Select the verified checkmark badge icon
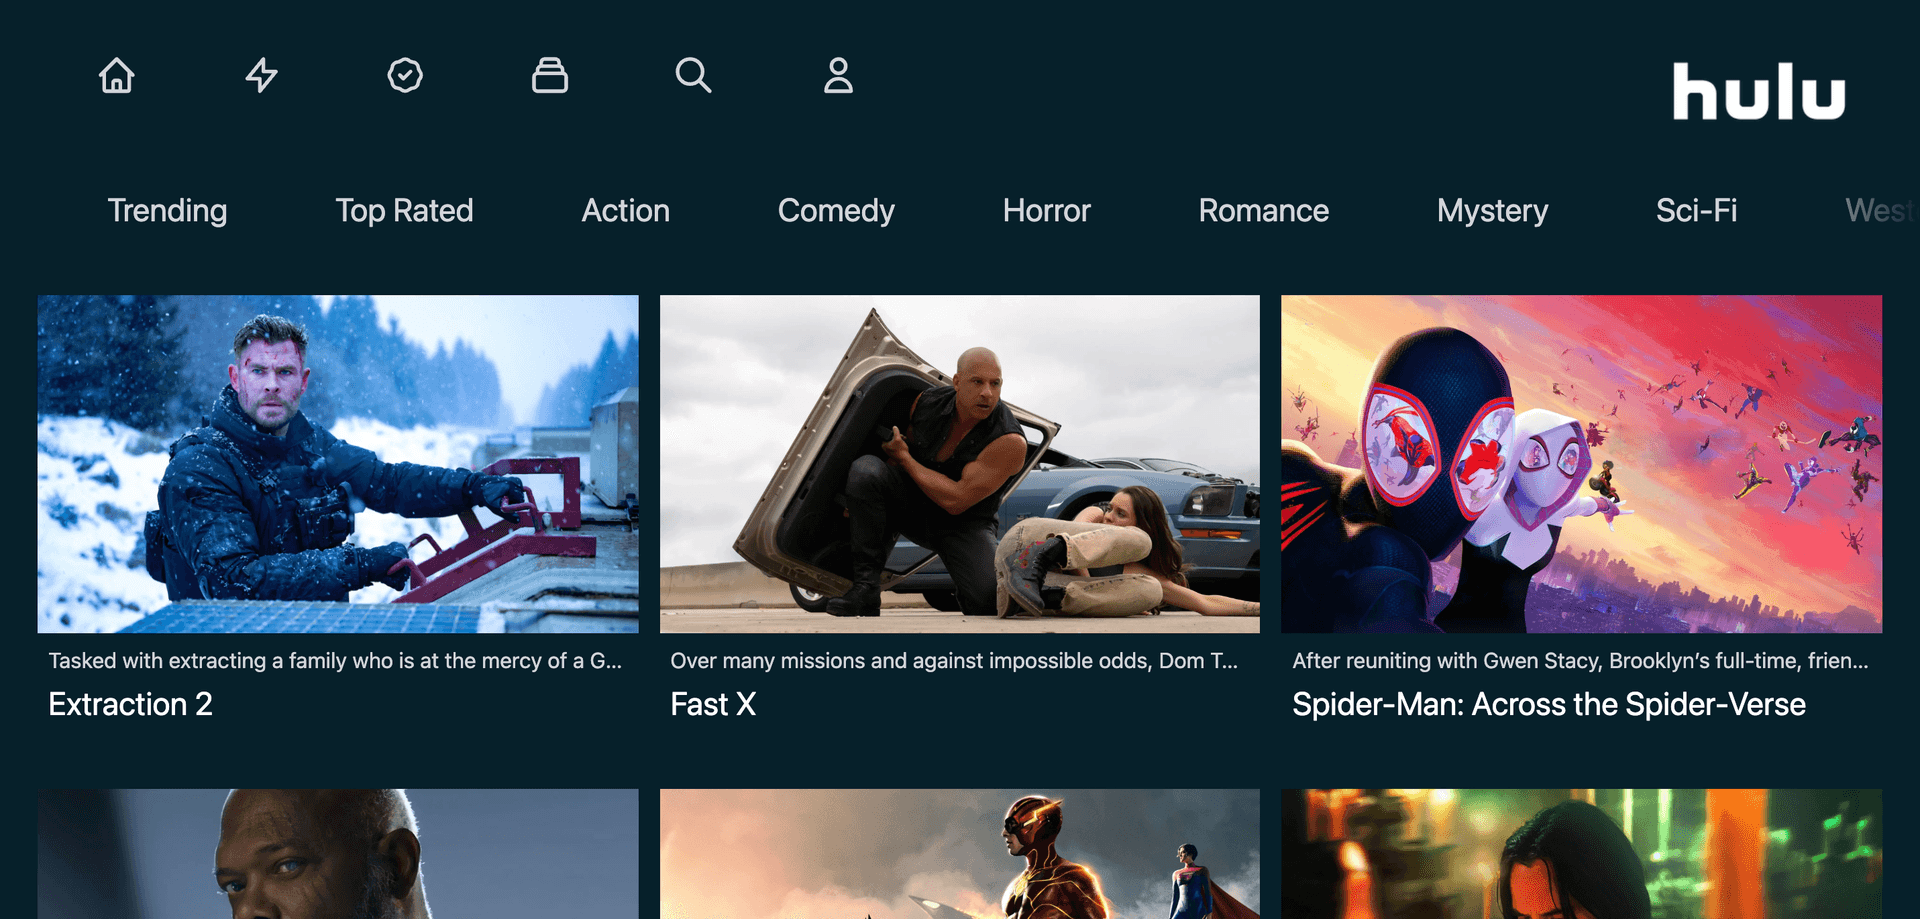The height and width of the screenshot is (919, 1920). pyautogui.click(x=405, y=76)
